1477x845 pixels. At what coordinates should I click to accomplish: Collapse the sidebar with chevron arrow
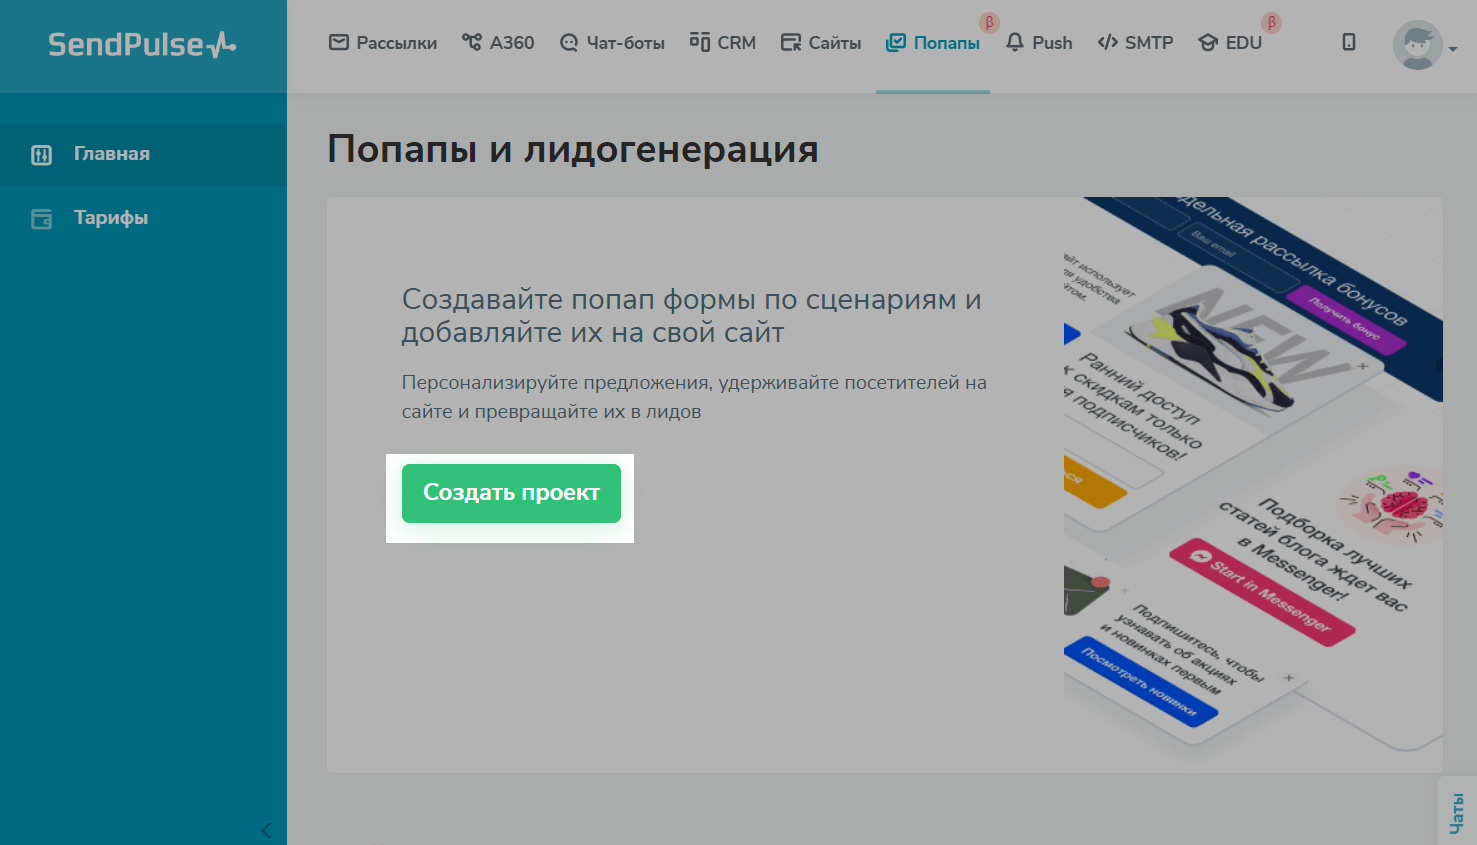(266, 830)
